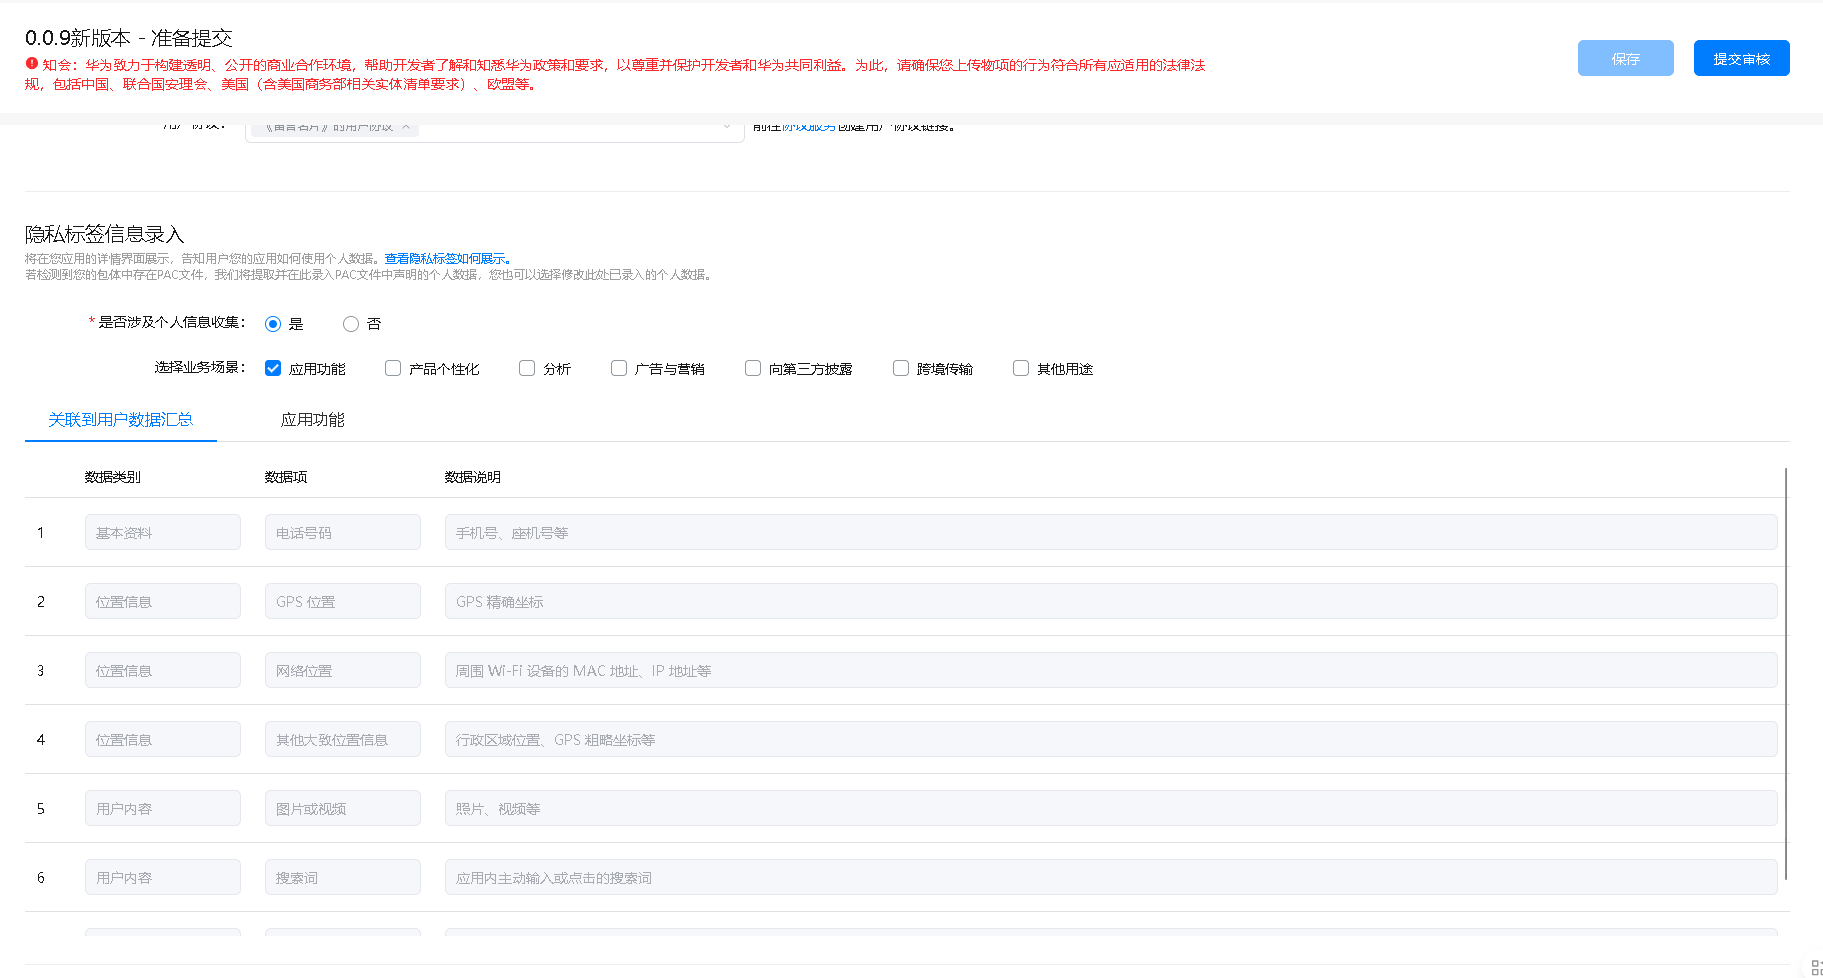Viewport: 1823px width, 978px height.
Task: Enable the 产品个性化 checkbox
Action: click(x=393, y=368)
